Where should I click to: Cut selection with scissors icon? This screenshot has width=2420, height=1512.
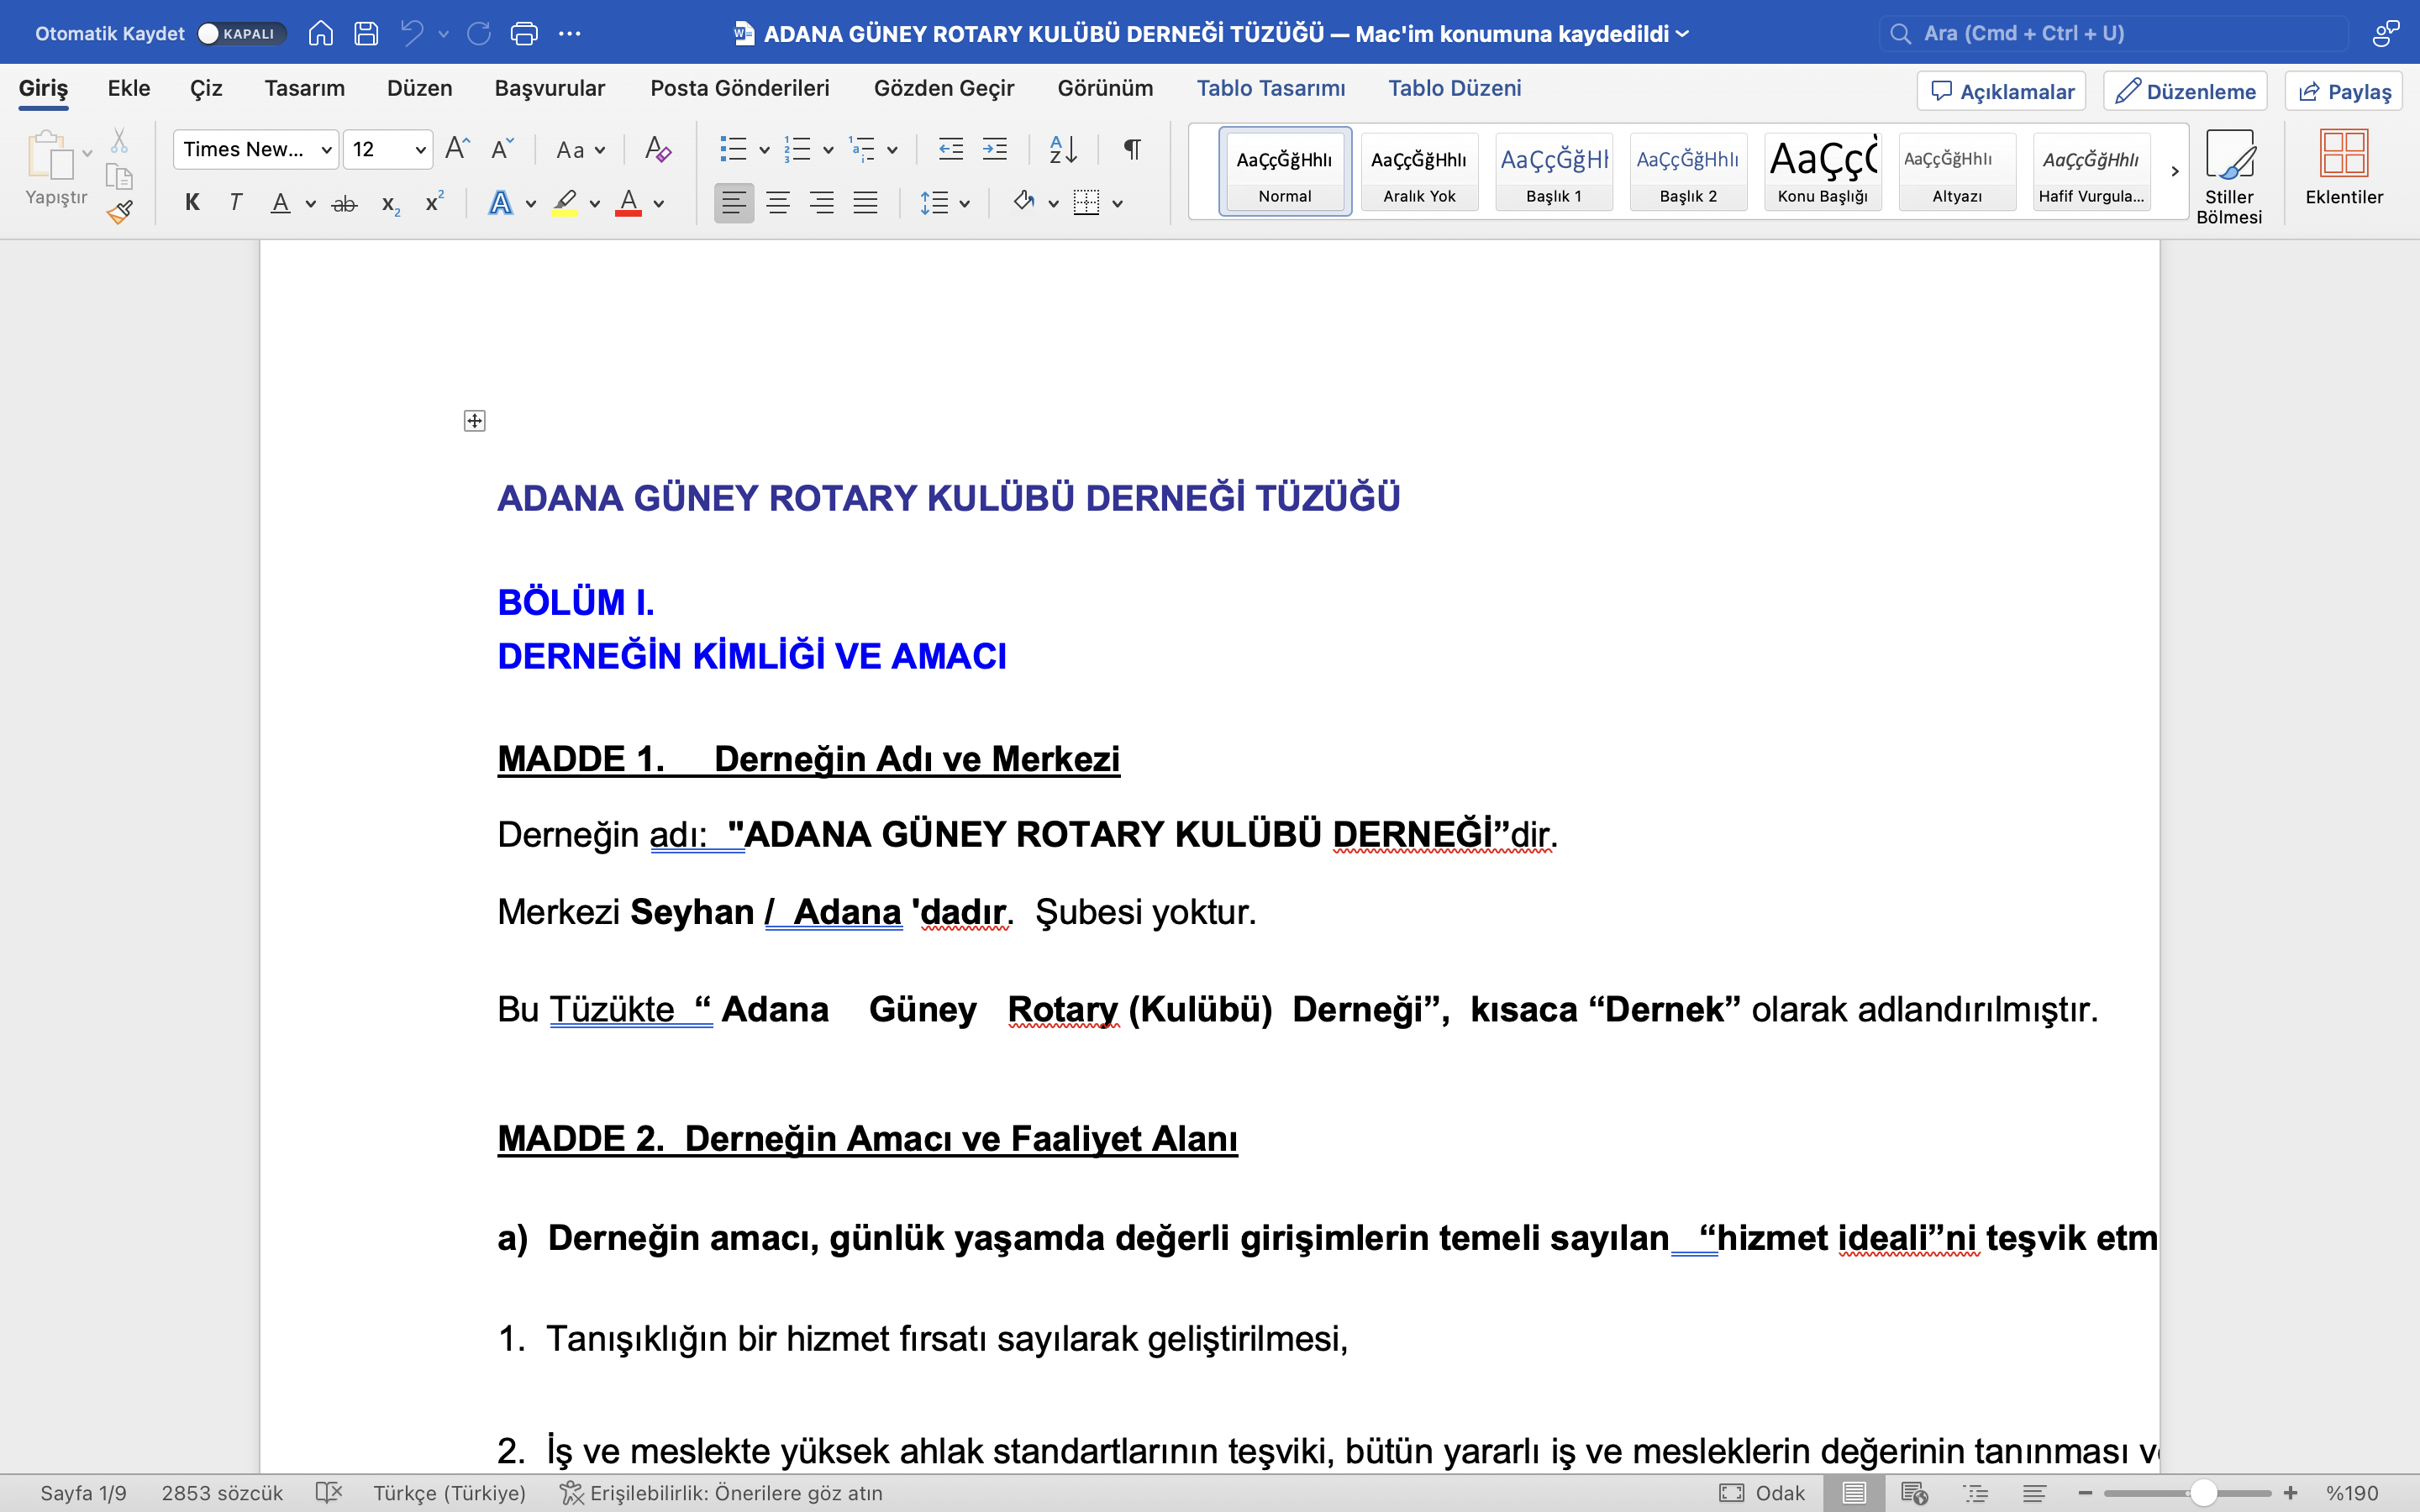click(119, 140)
